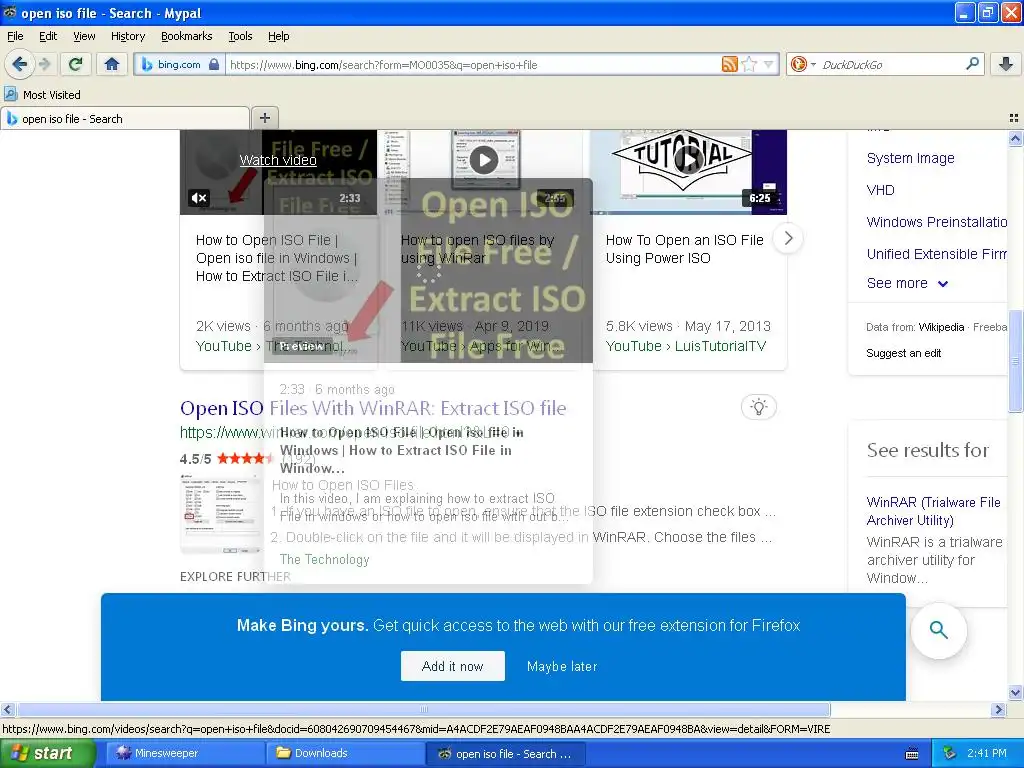Screen dimensions: 1024x768
Task: Open the downloads arrow button
Action: (1006, 64)
